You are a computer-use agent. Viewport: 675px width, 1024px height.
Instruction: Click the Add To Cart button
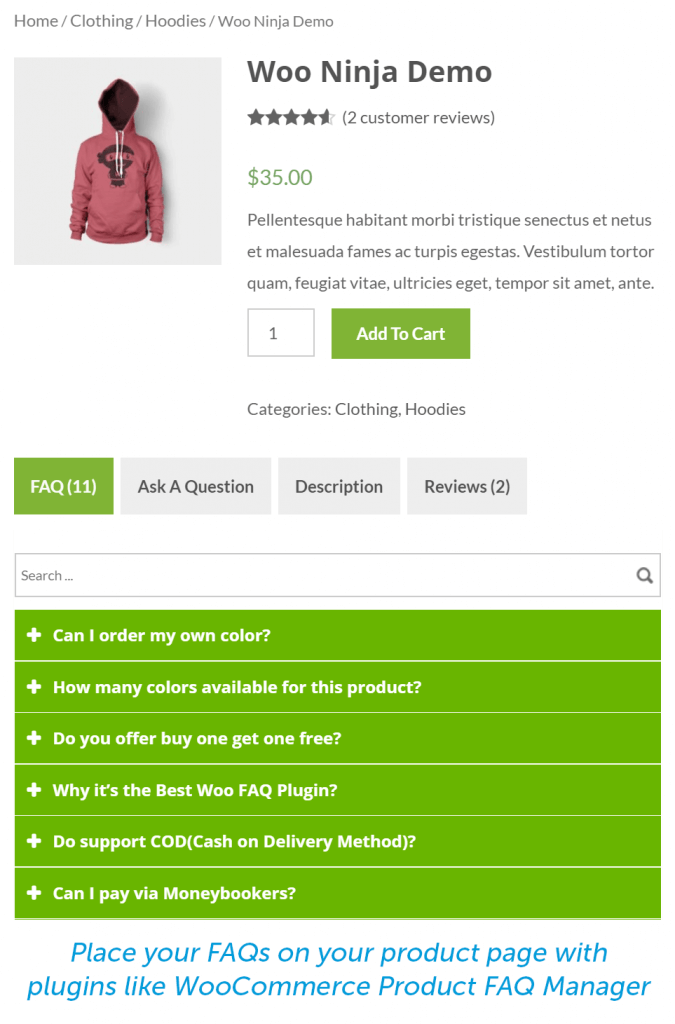click(400, 333)
